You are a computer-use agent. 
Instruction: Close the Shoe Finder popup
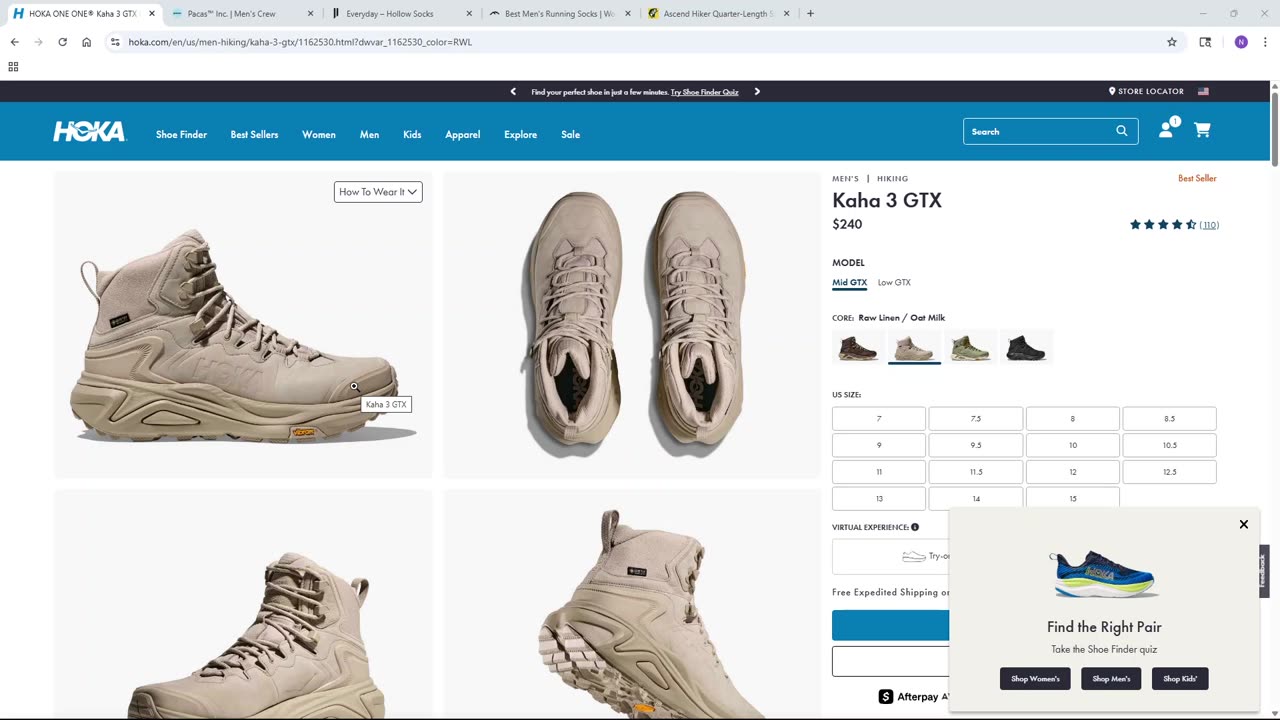(x=1244, y=524)
